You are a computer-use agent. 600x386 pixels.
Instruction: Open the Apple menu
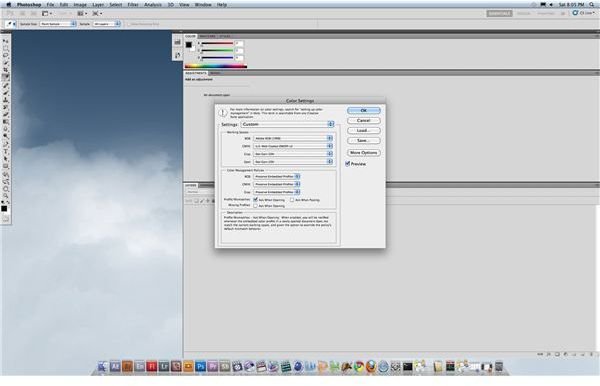pyautogui.click(x=8, y=5)
